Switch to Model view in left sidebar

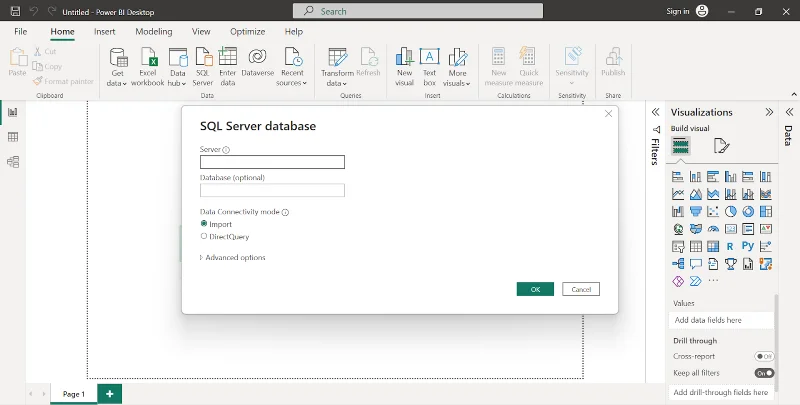click(13, 162)
